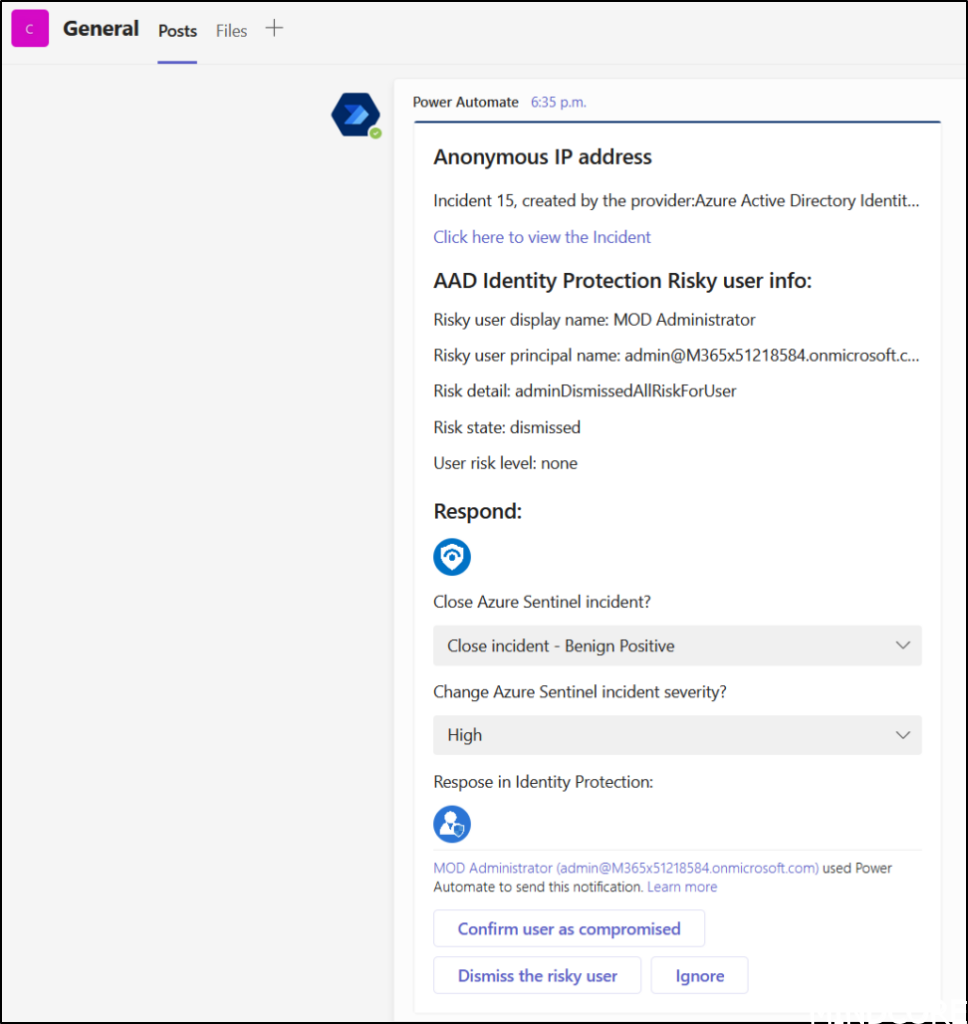Click Confirm user as compromised
968x1024 pixels.
click(568, 928)
